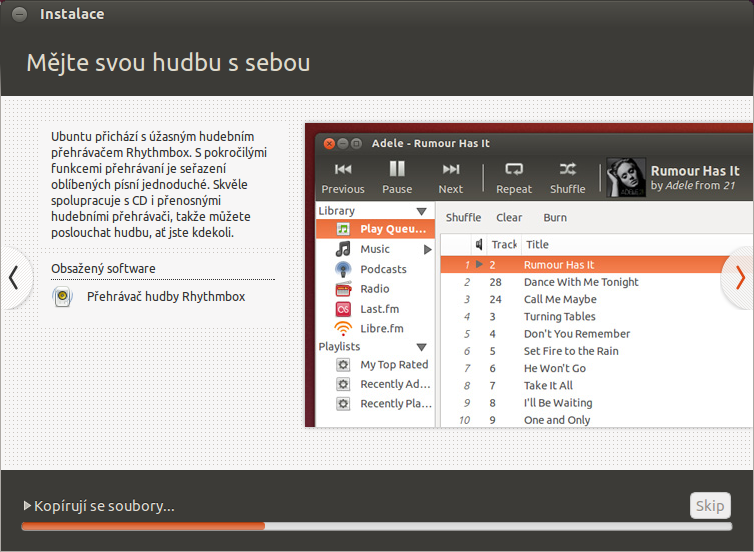Viewport: 754px width, 552px height.
Task: Click the Clear queue button
Action: [509, 217]
